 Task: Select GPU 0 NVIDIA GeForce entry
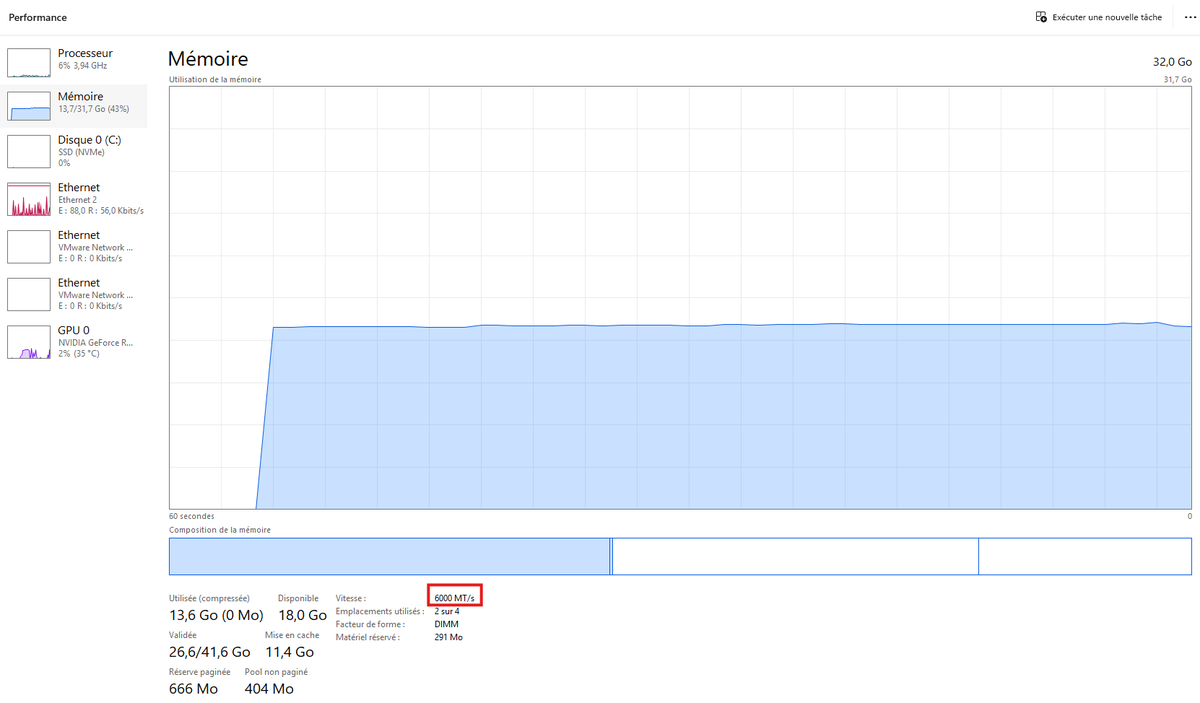tap(75, 342)
